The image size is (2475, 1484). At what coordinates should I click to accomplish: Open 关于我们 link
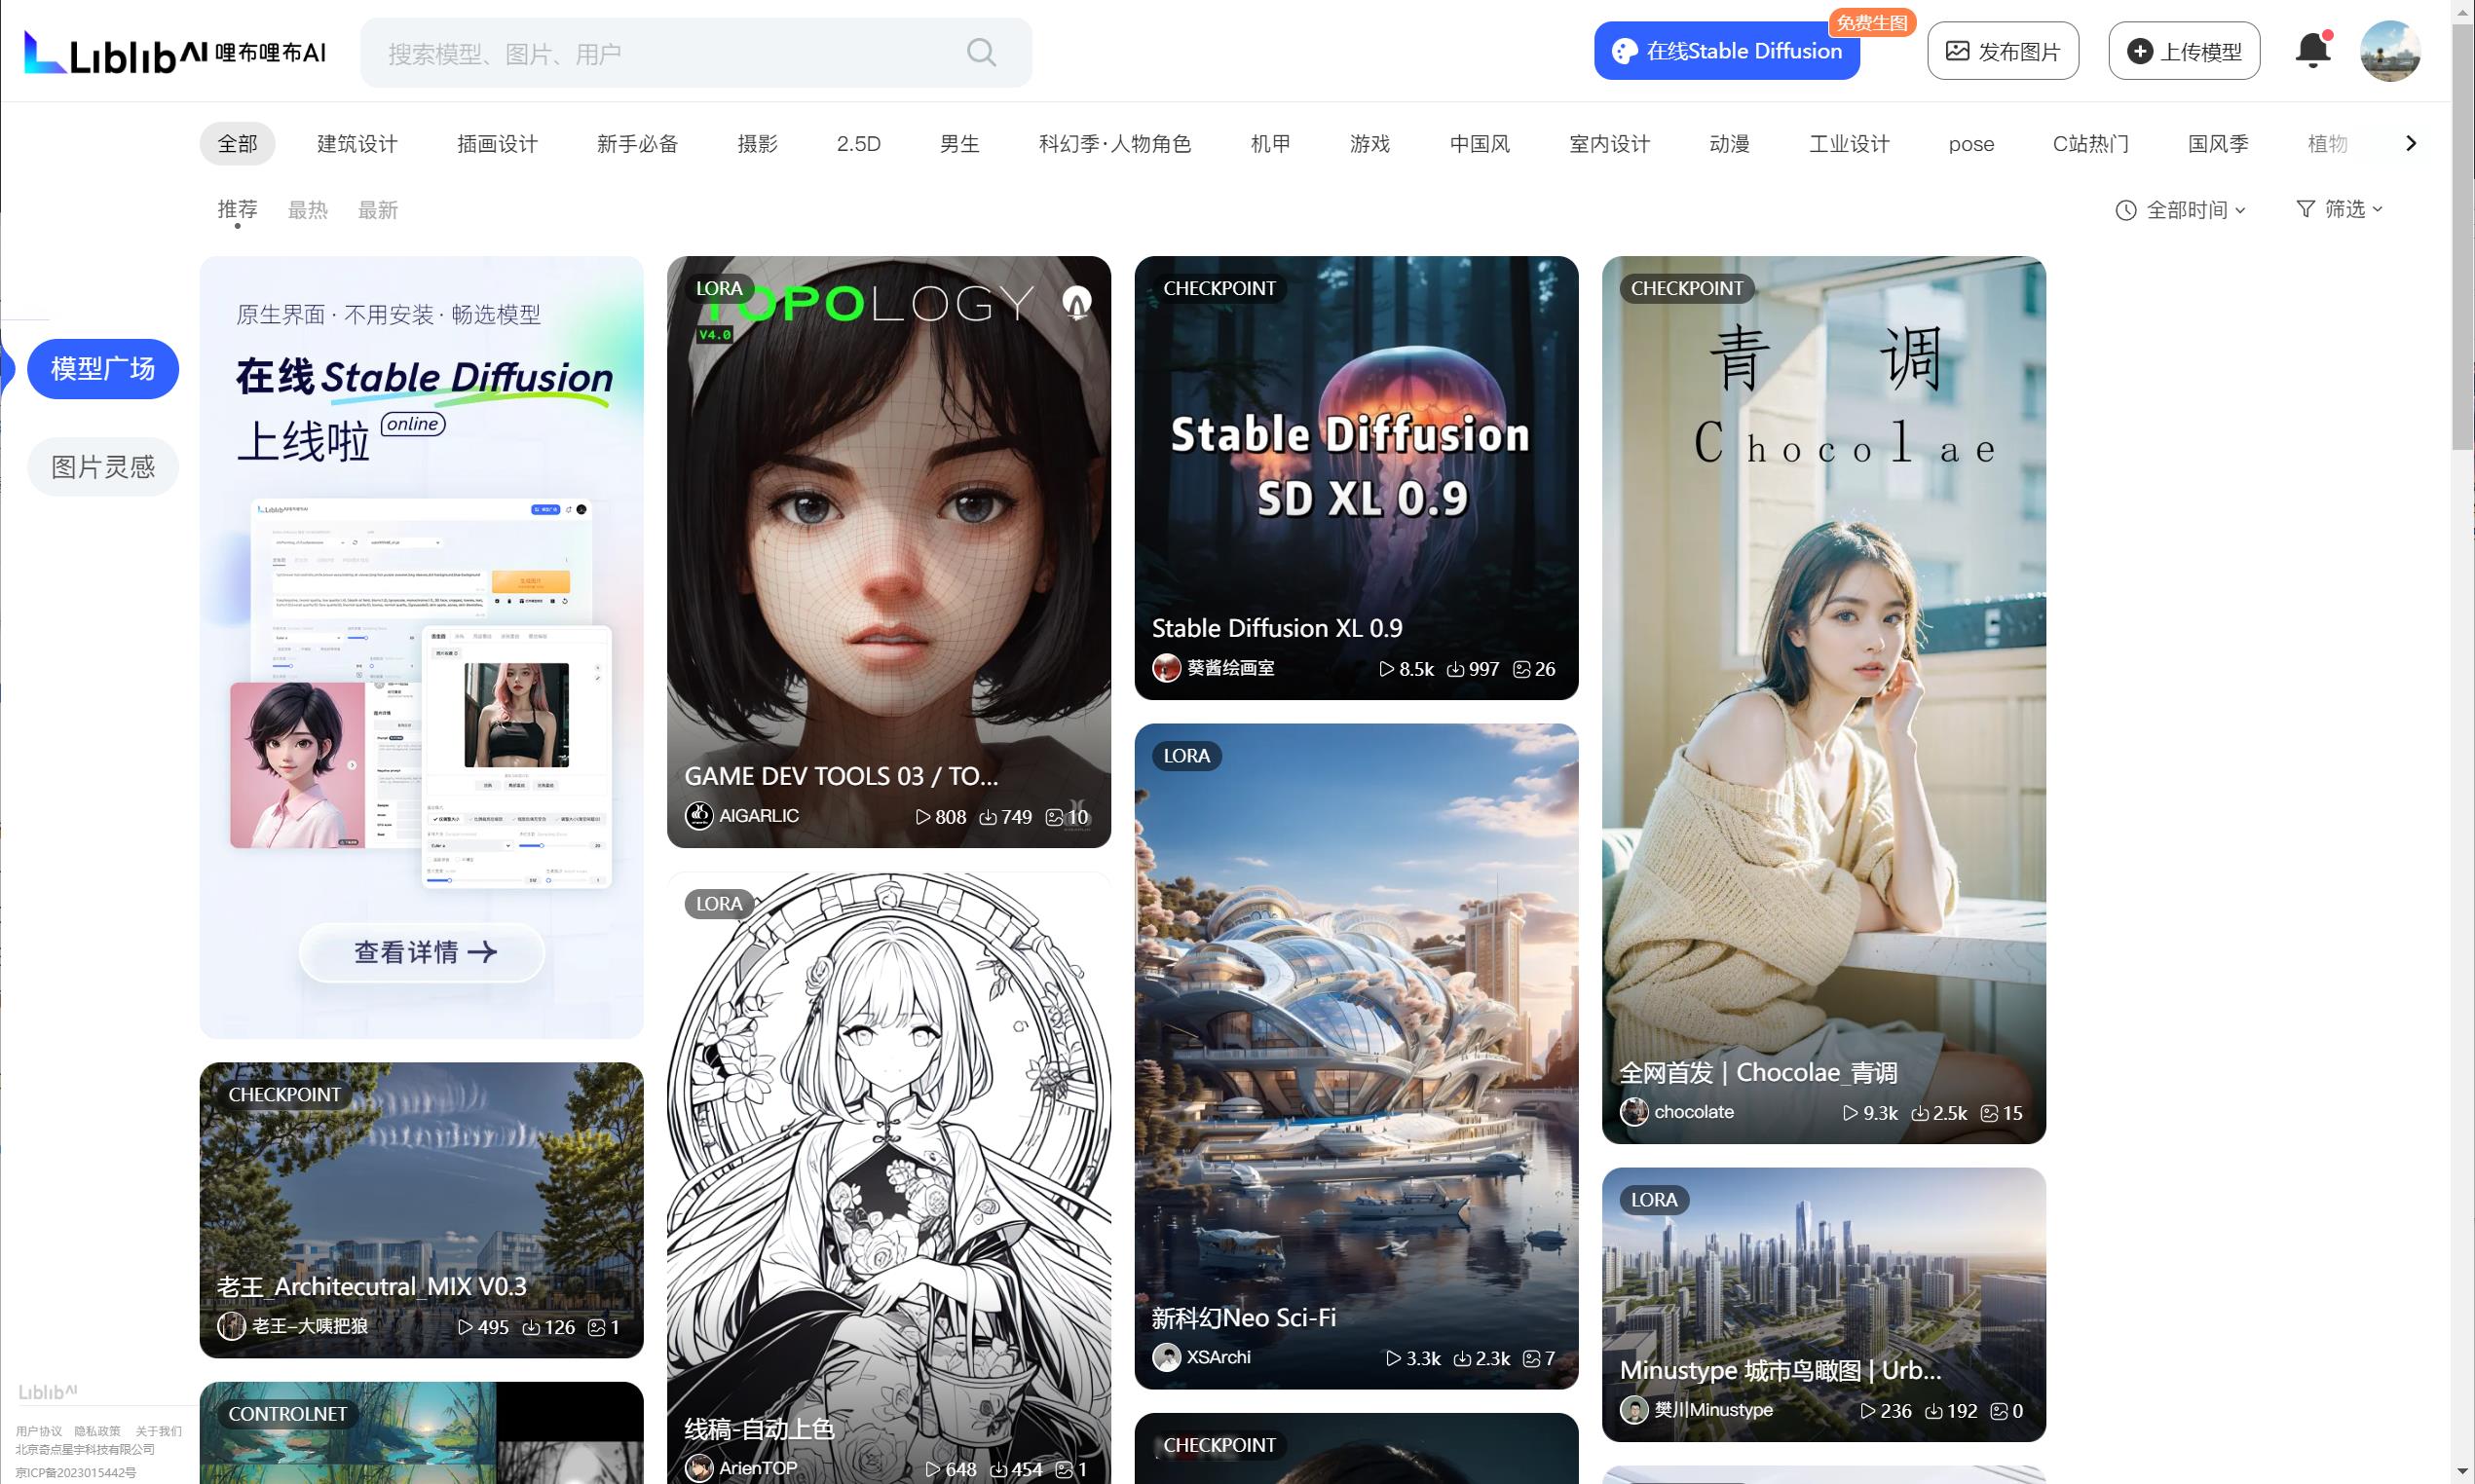click(158, 1432)
